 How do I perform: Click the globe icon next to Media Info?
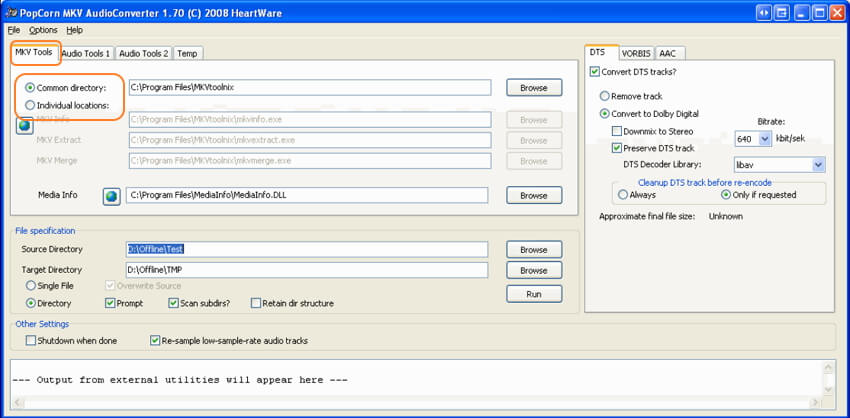(112, 196)
